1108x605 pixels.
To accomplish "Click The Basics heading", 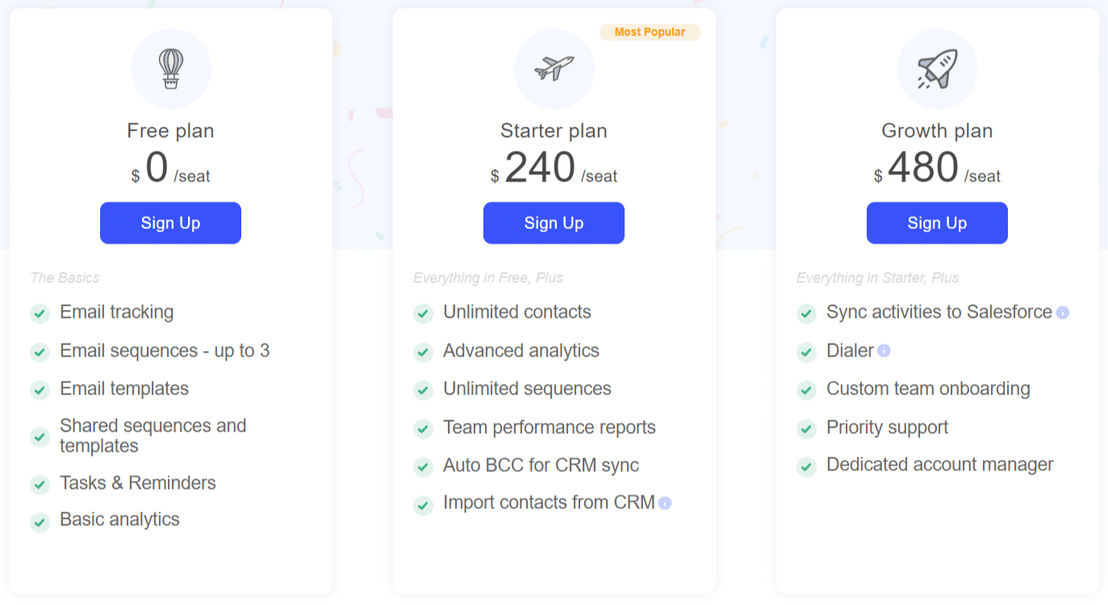I will (x=64, y=278).
